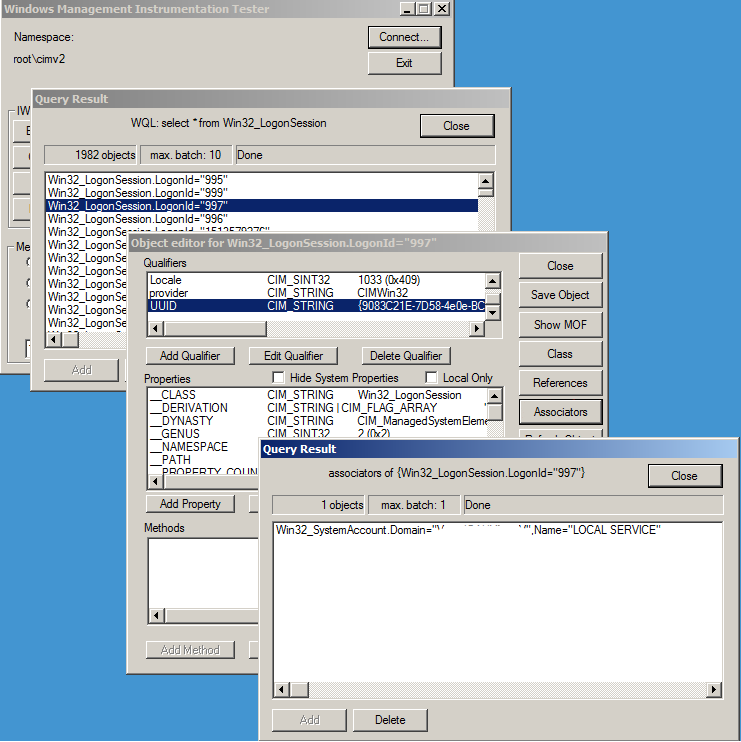741x742 pixels.
Task: Click Qualifiers list scroll up arrow
Action: click(493, 281)
